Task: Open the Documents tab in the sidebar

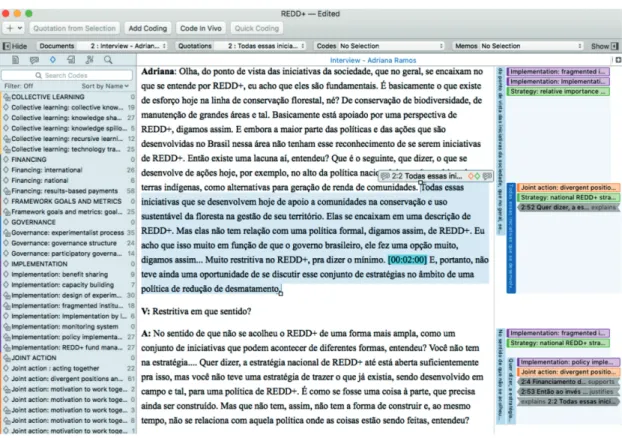Action: pyautogui.click(x=15, y=60)
